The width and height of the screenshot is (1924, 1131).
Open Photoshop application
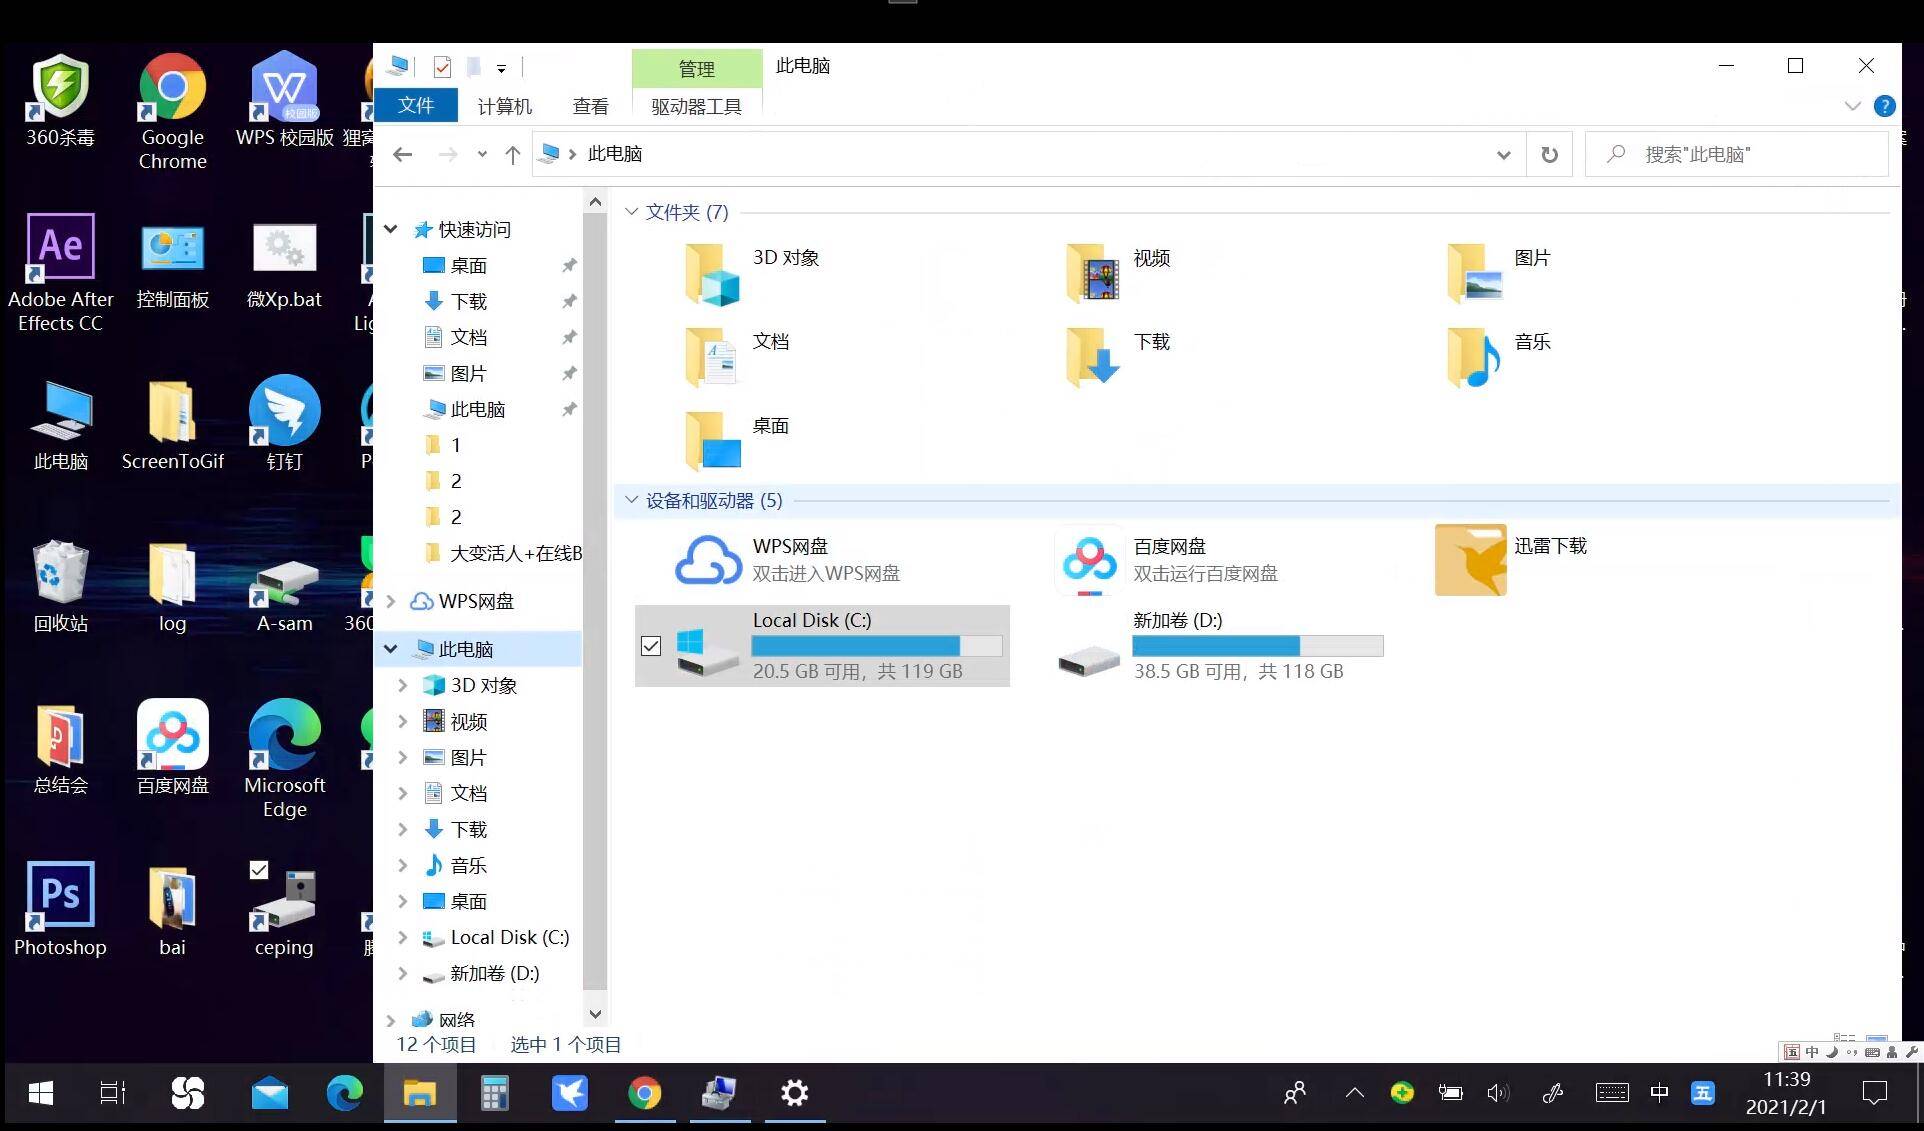pyautogui.click(x=59, y=907)
